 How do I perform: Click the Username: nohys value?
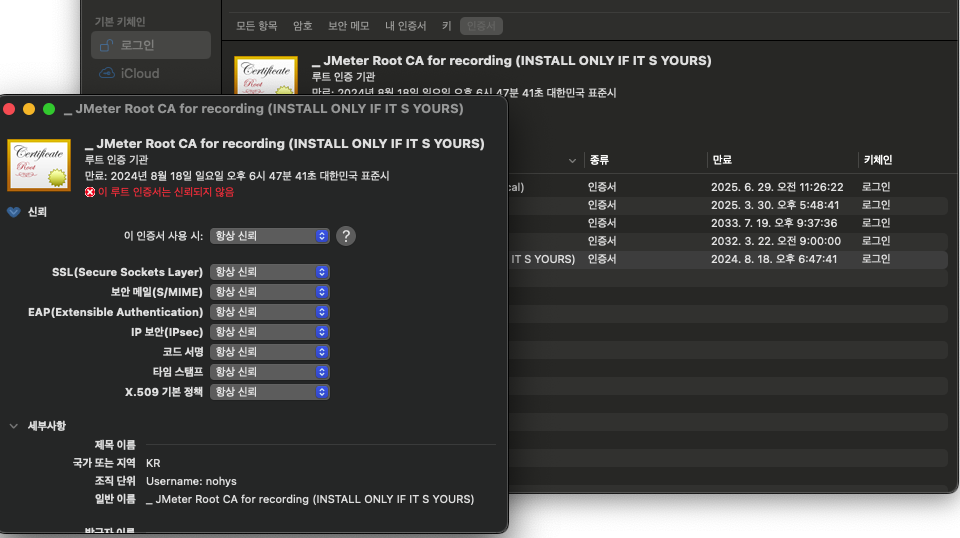pos(191,482)
